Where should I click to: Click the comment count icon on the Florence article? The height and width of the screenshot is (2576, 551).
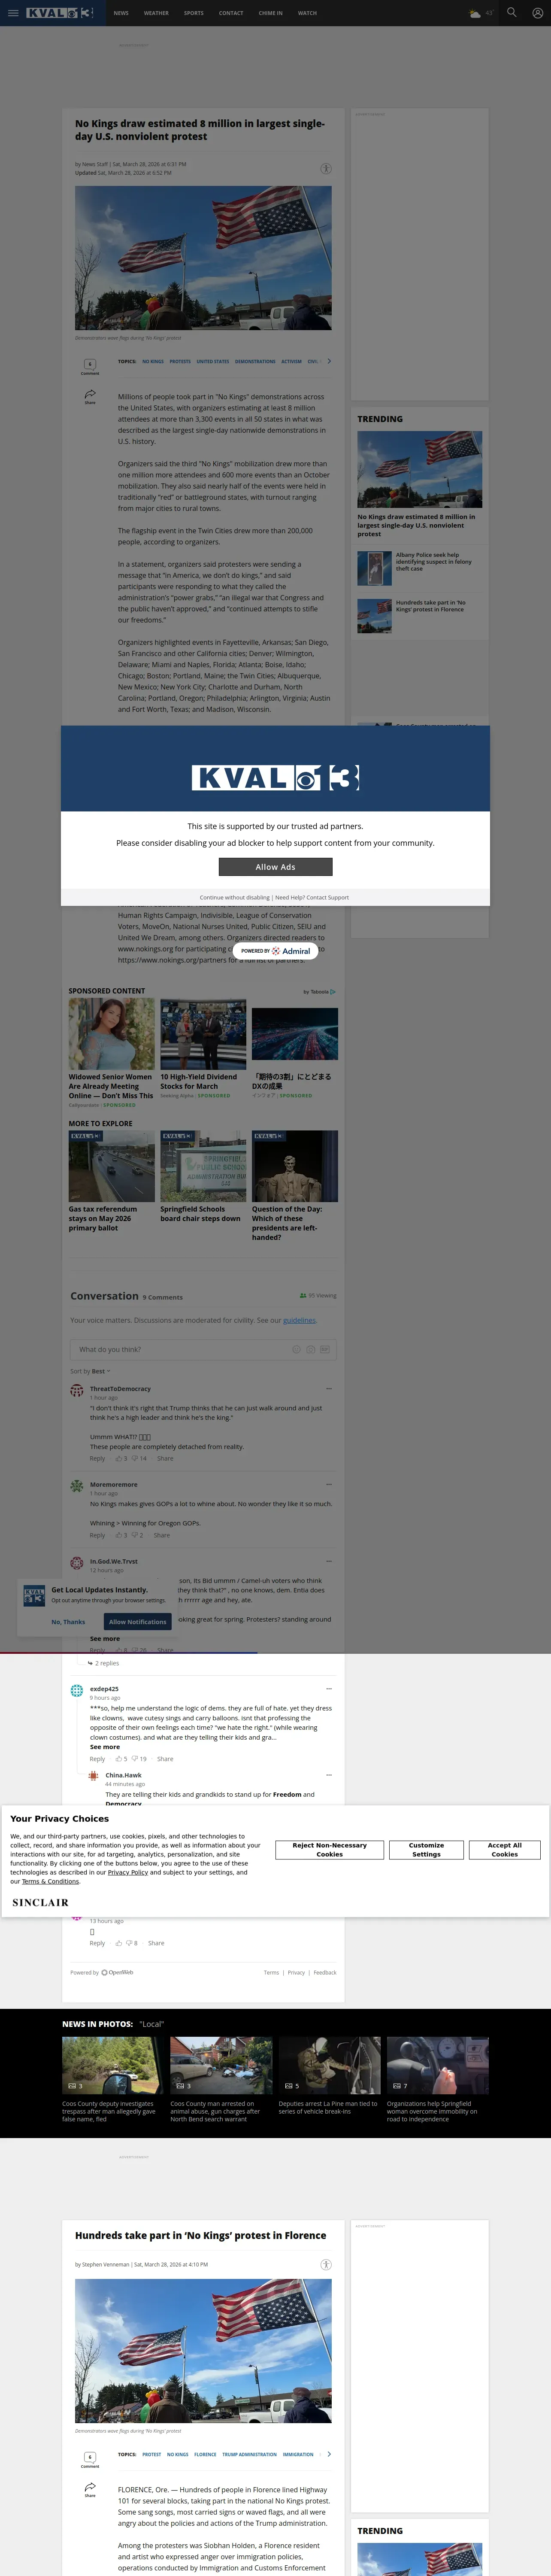(90, 2458)
